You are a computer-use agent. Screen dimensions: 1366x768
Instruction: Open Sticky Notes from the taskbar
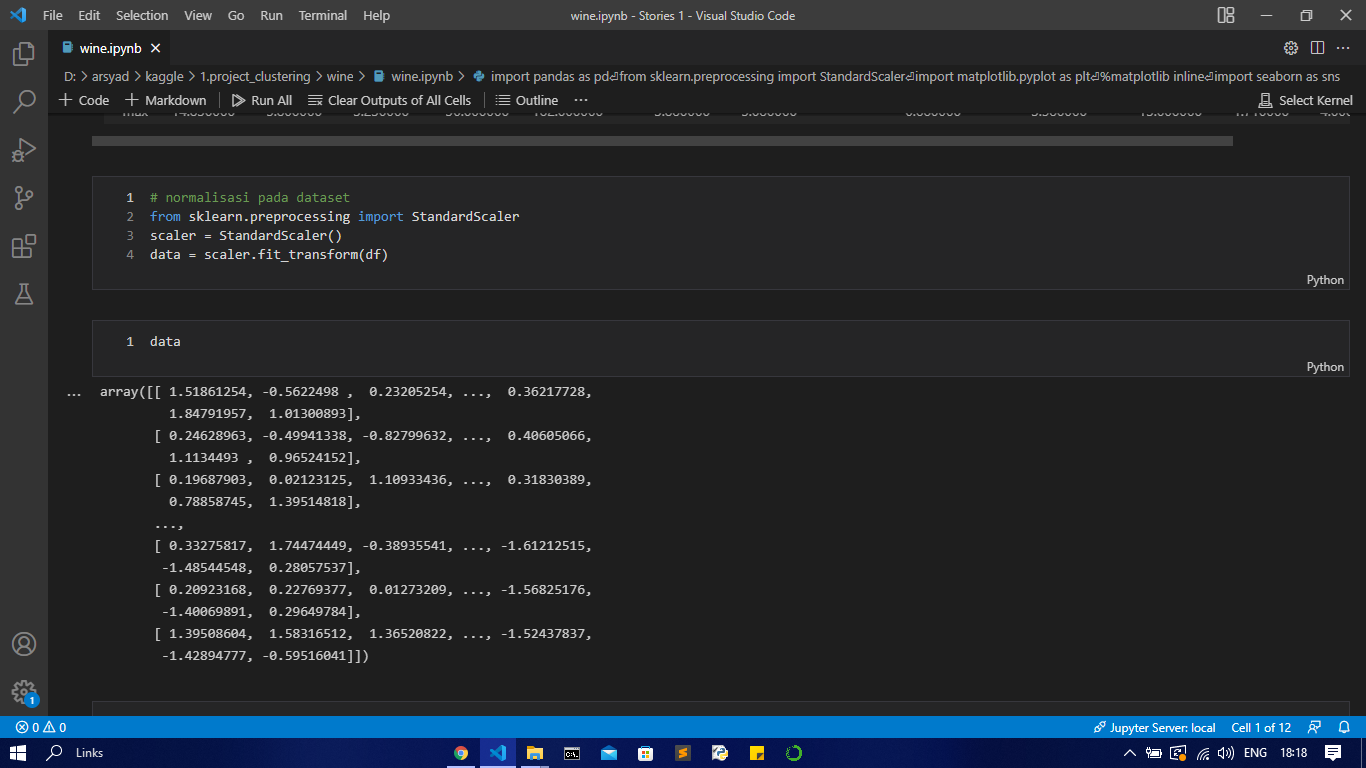coord(757,753)
